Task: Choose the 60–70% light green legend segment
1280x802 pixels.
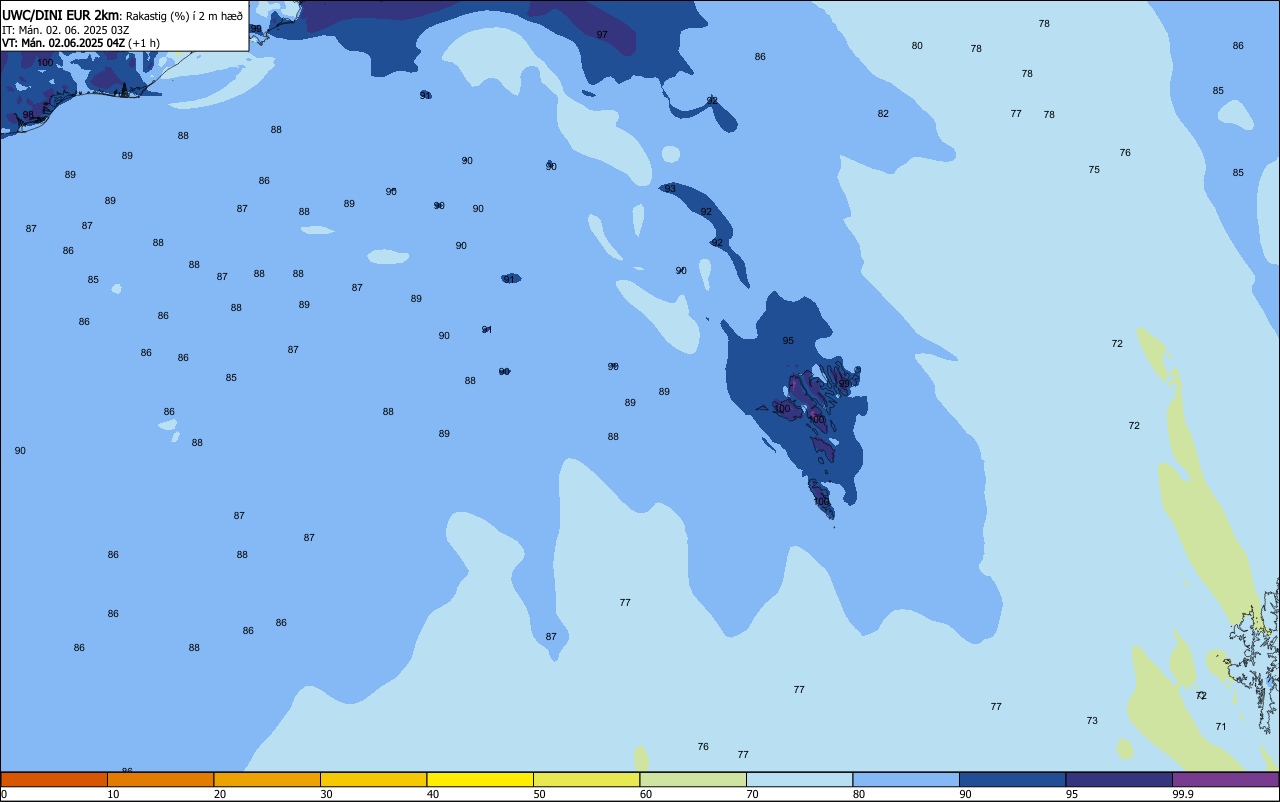Action: pyautogui.click(x=693, y=779)
